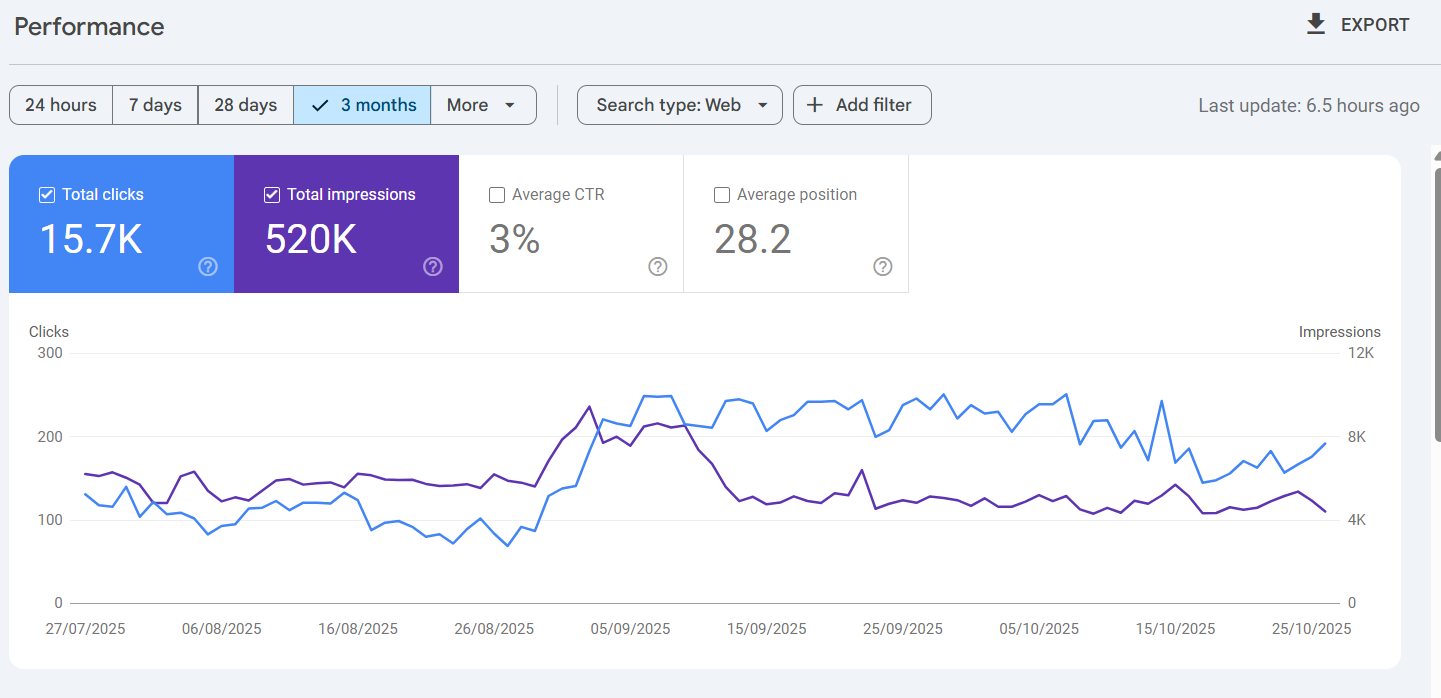Viewport: 1441px width, 698px height.
Task: Switch to the 7 days tab
Action: pyautogui.click(x=154, y=104)
